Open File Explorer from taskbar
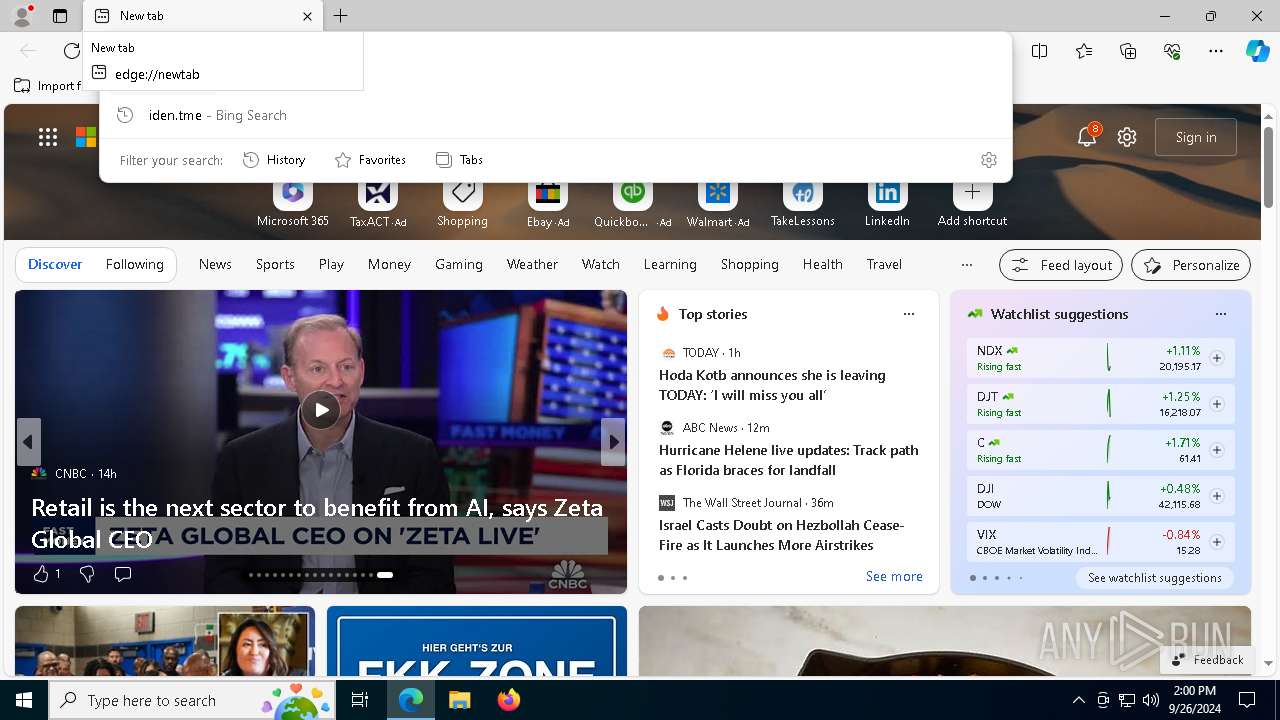 (459, 700)
